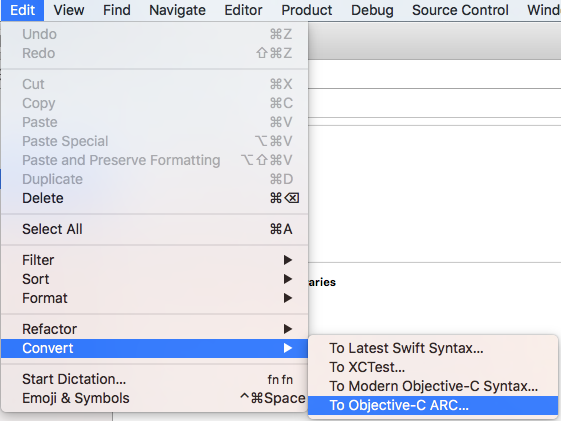Select To Objective-C ARC... option

tap(433, 405)
